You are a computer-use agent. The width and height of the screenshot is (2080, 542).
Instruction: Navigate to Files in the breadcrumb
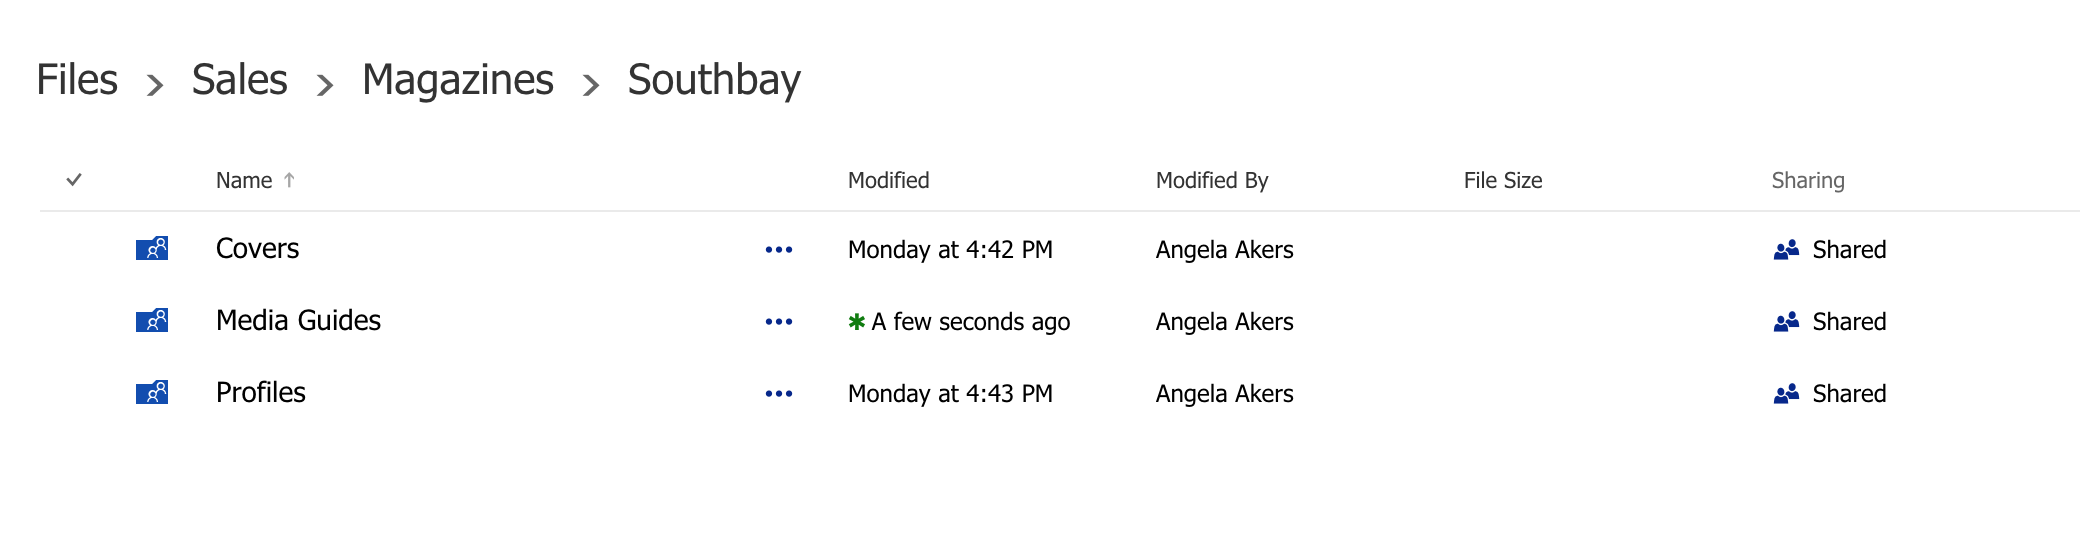77,80
